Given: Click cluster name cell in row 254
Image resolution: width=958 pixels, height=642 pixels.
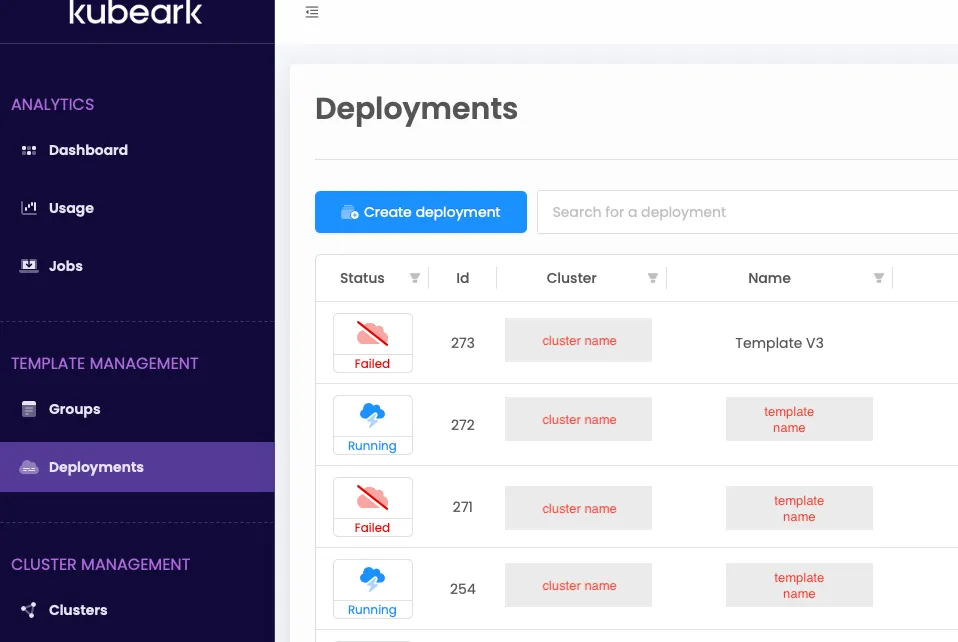Looking at the screenshot, I should point(578,585).
